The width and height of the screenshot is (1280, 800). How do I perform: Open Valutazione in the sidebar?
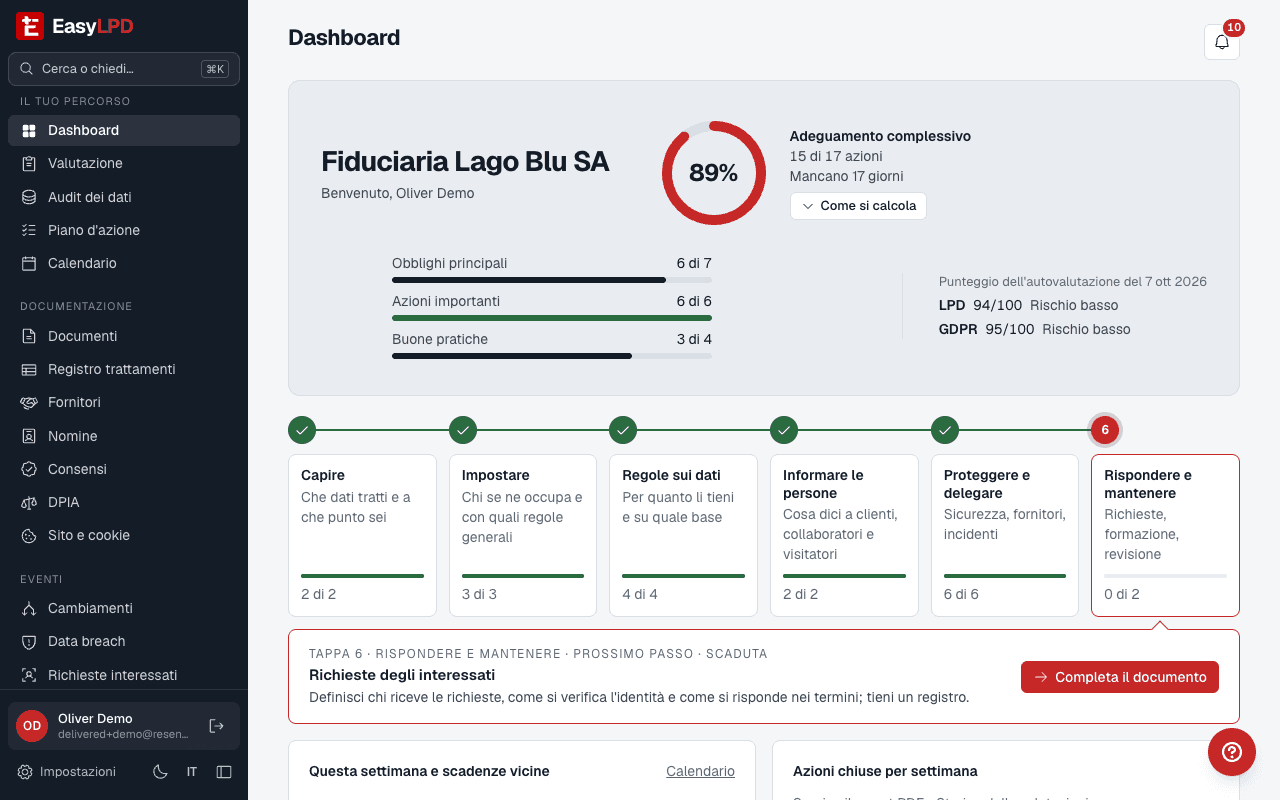124,163
